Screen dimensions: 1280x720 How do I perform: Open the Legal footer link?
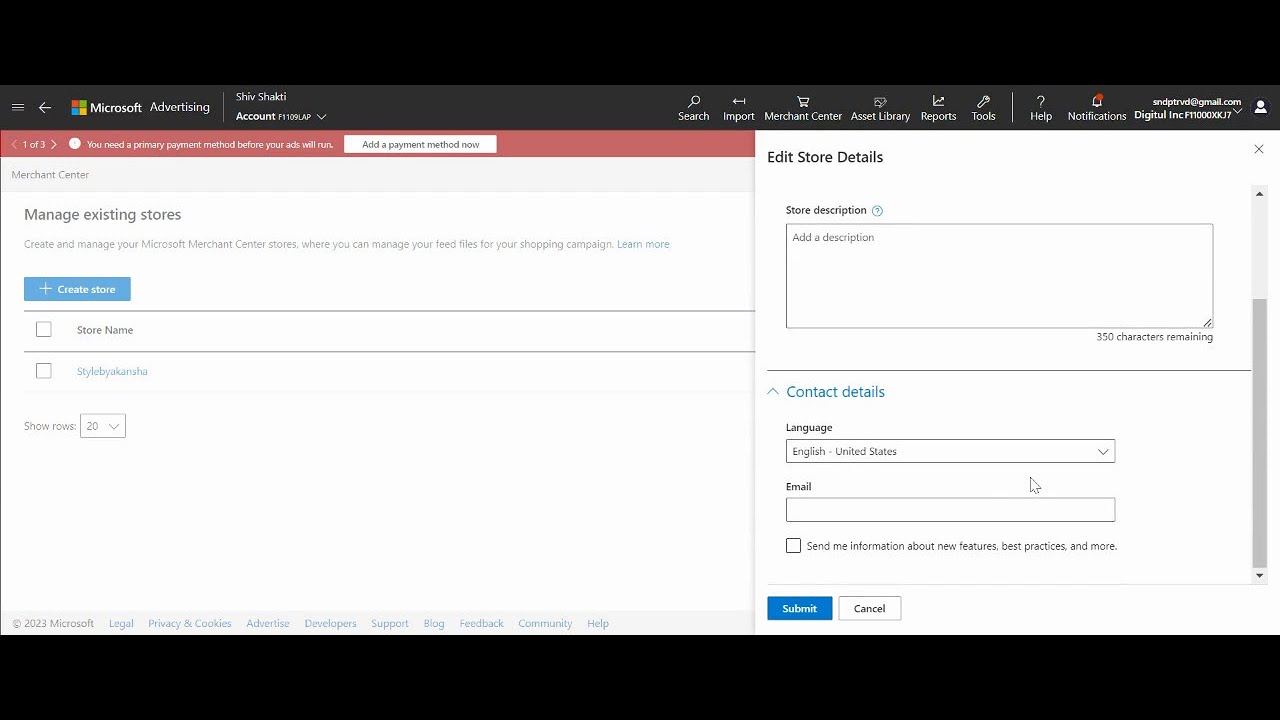(x=121, y=623)
